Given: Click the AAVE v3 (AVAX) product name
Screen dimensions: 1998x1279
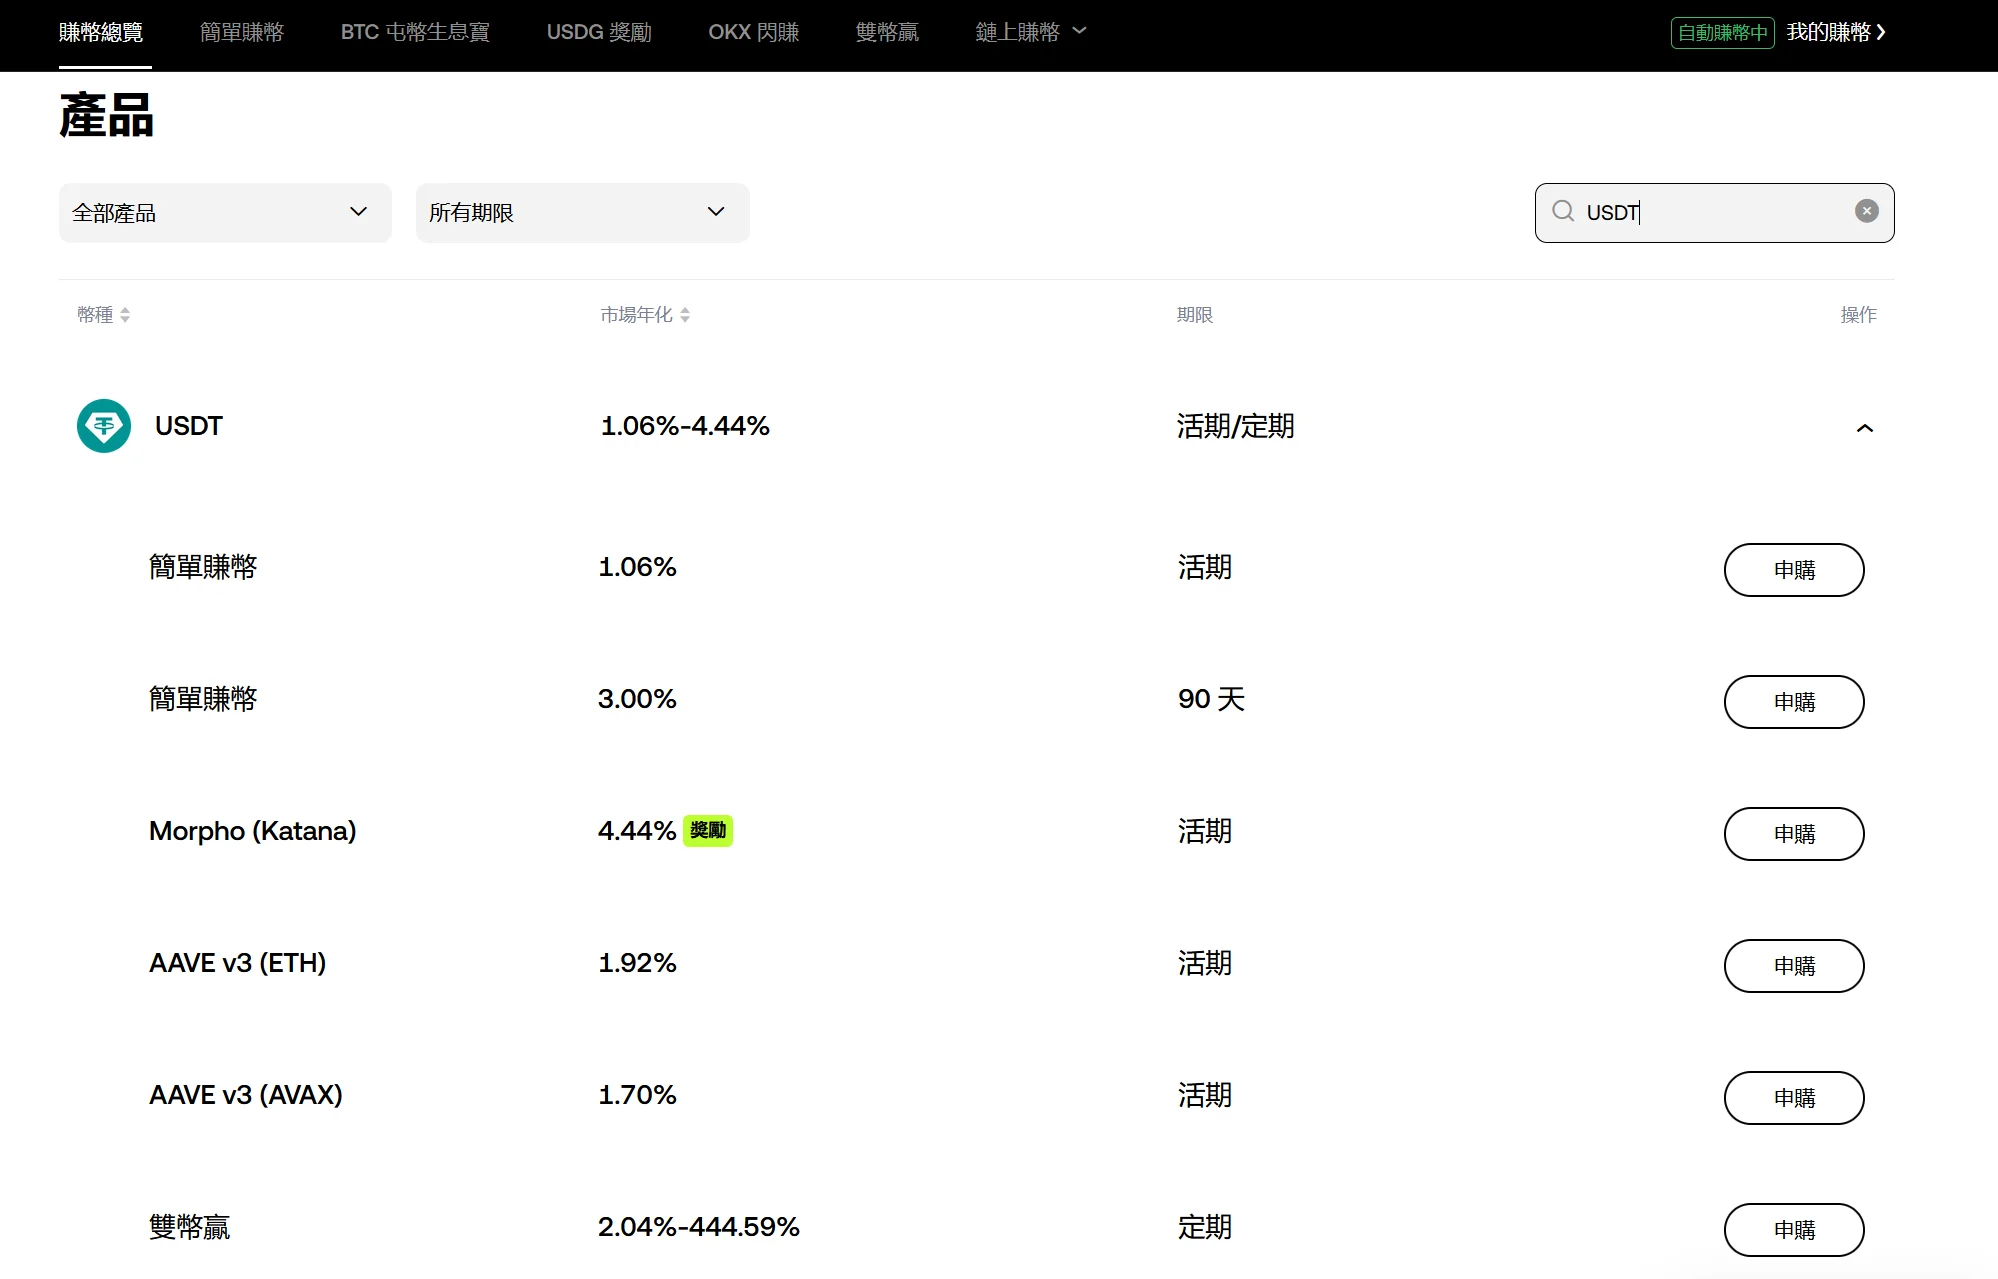Looking at the screenshot, I should pyautogui.click(x=246, y=1095).
